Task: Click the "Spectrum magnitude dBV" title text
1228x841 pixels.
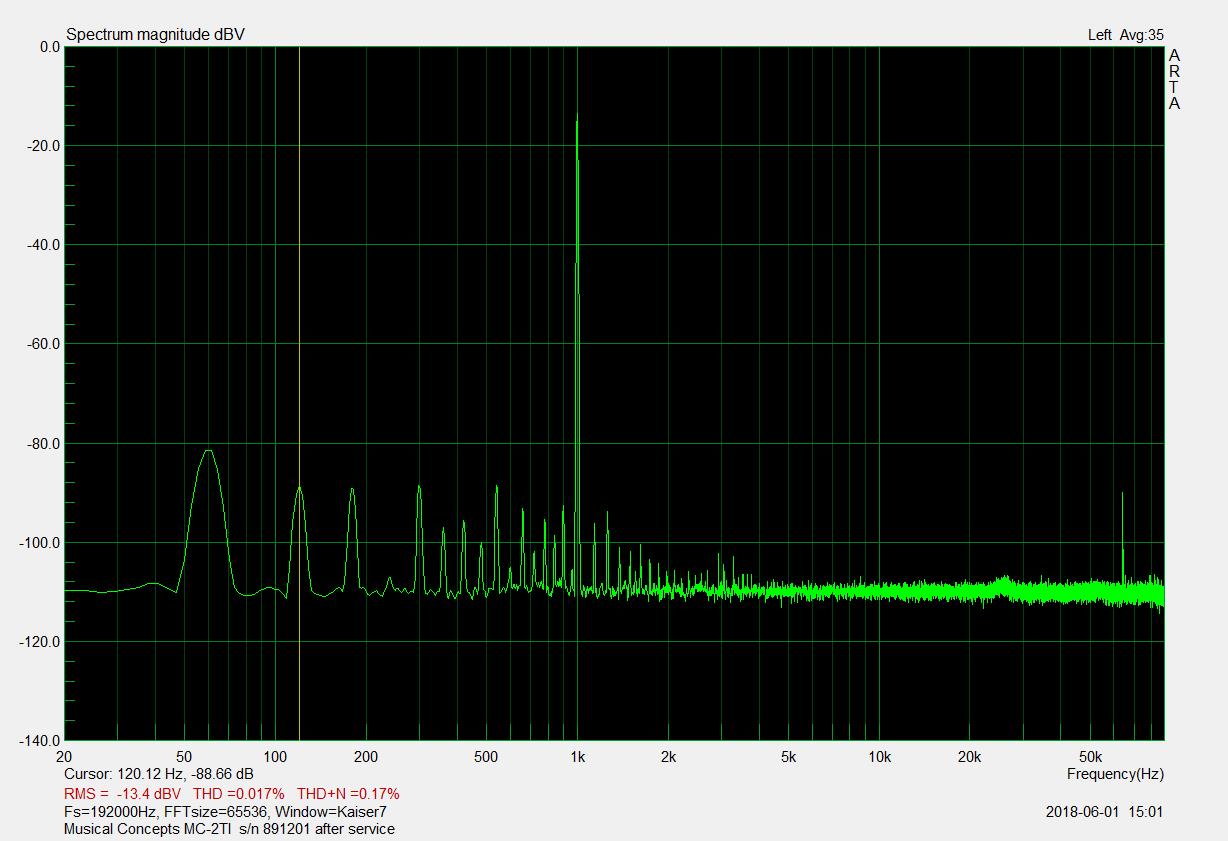Action: tap(155, 35)
